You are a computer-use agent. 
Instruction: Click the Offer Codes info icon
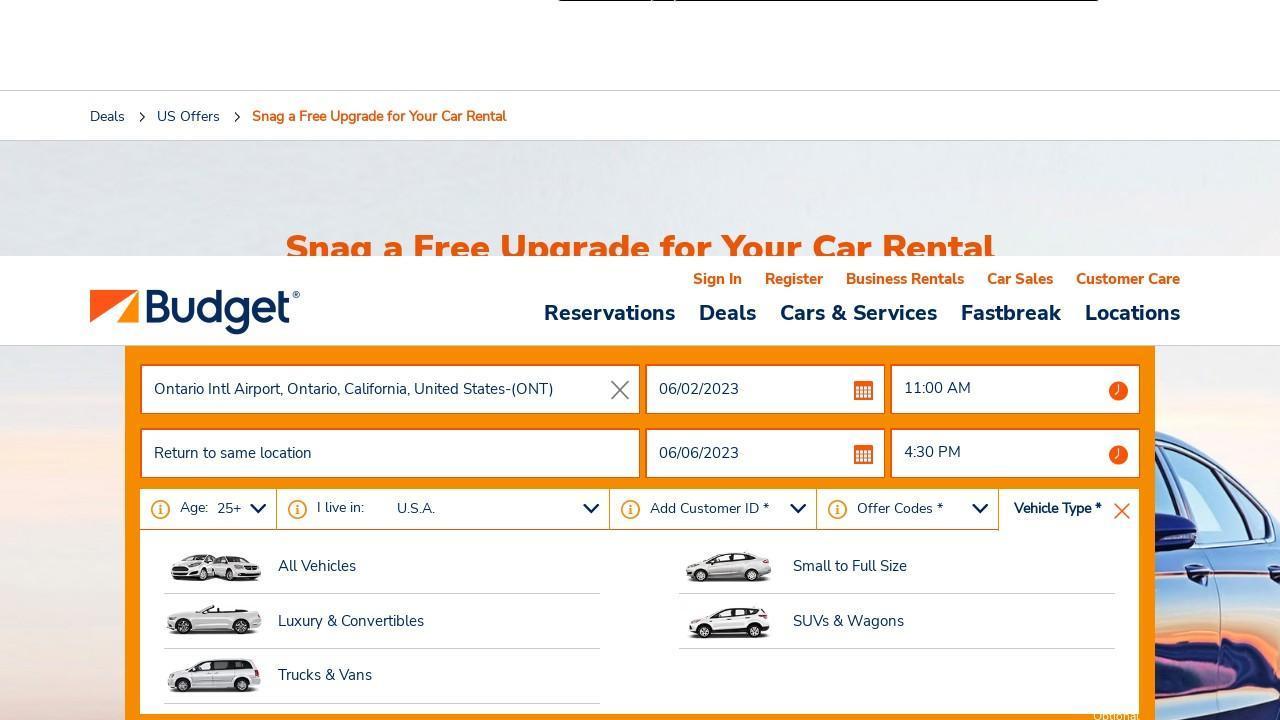(x=837, y=509)
